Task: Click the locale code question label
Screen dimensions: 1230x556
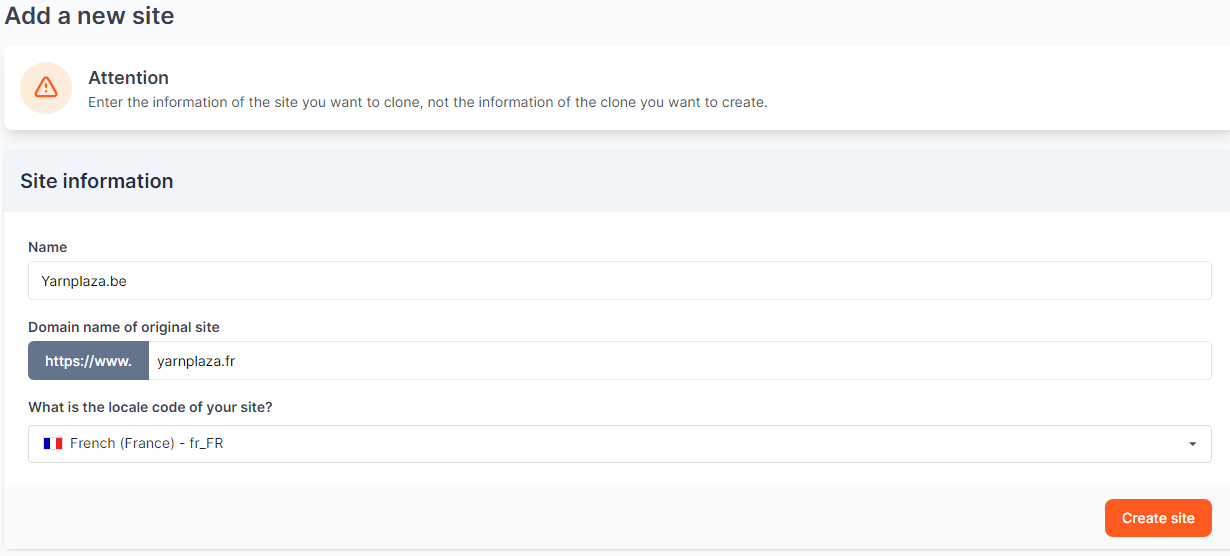Action: 150,408
